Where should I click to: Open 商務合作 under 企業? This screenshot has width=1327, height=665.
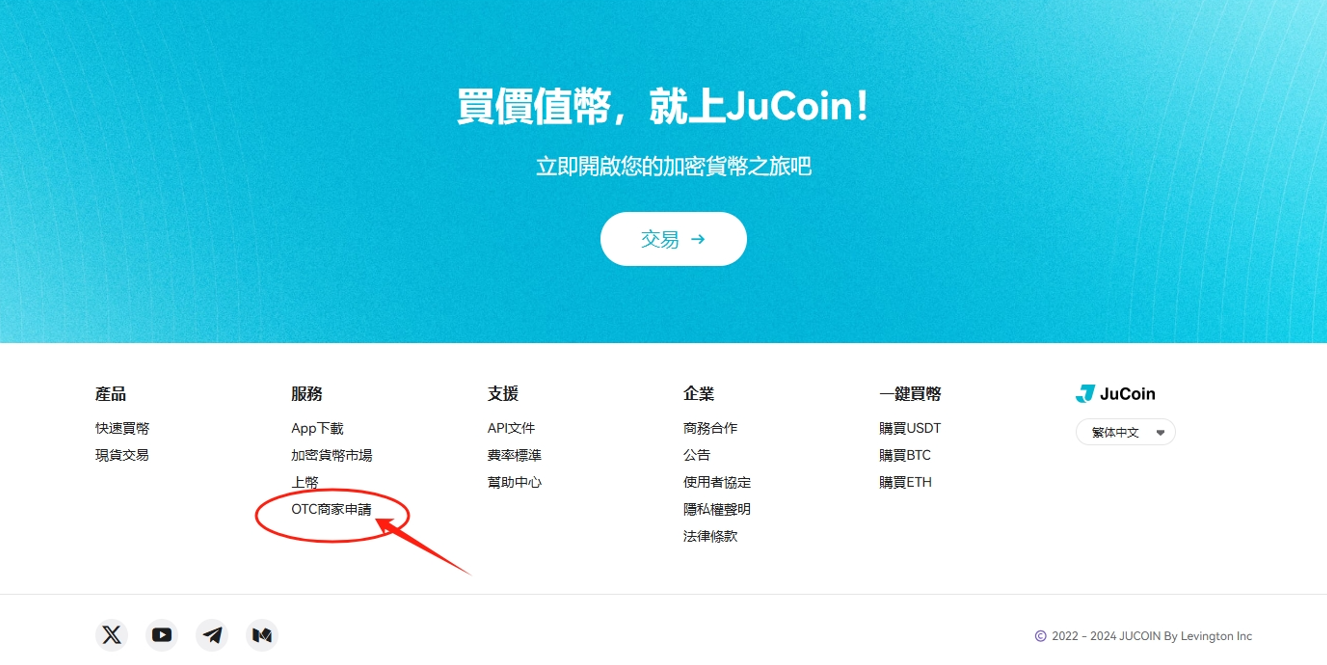(710, 428)
